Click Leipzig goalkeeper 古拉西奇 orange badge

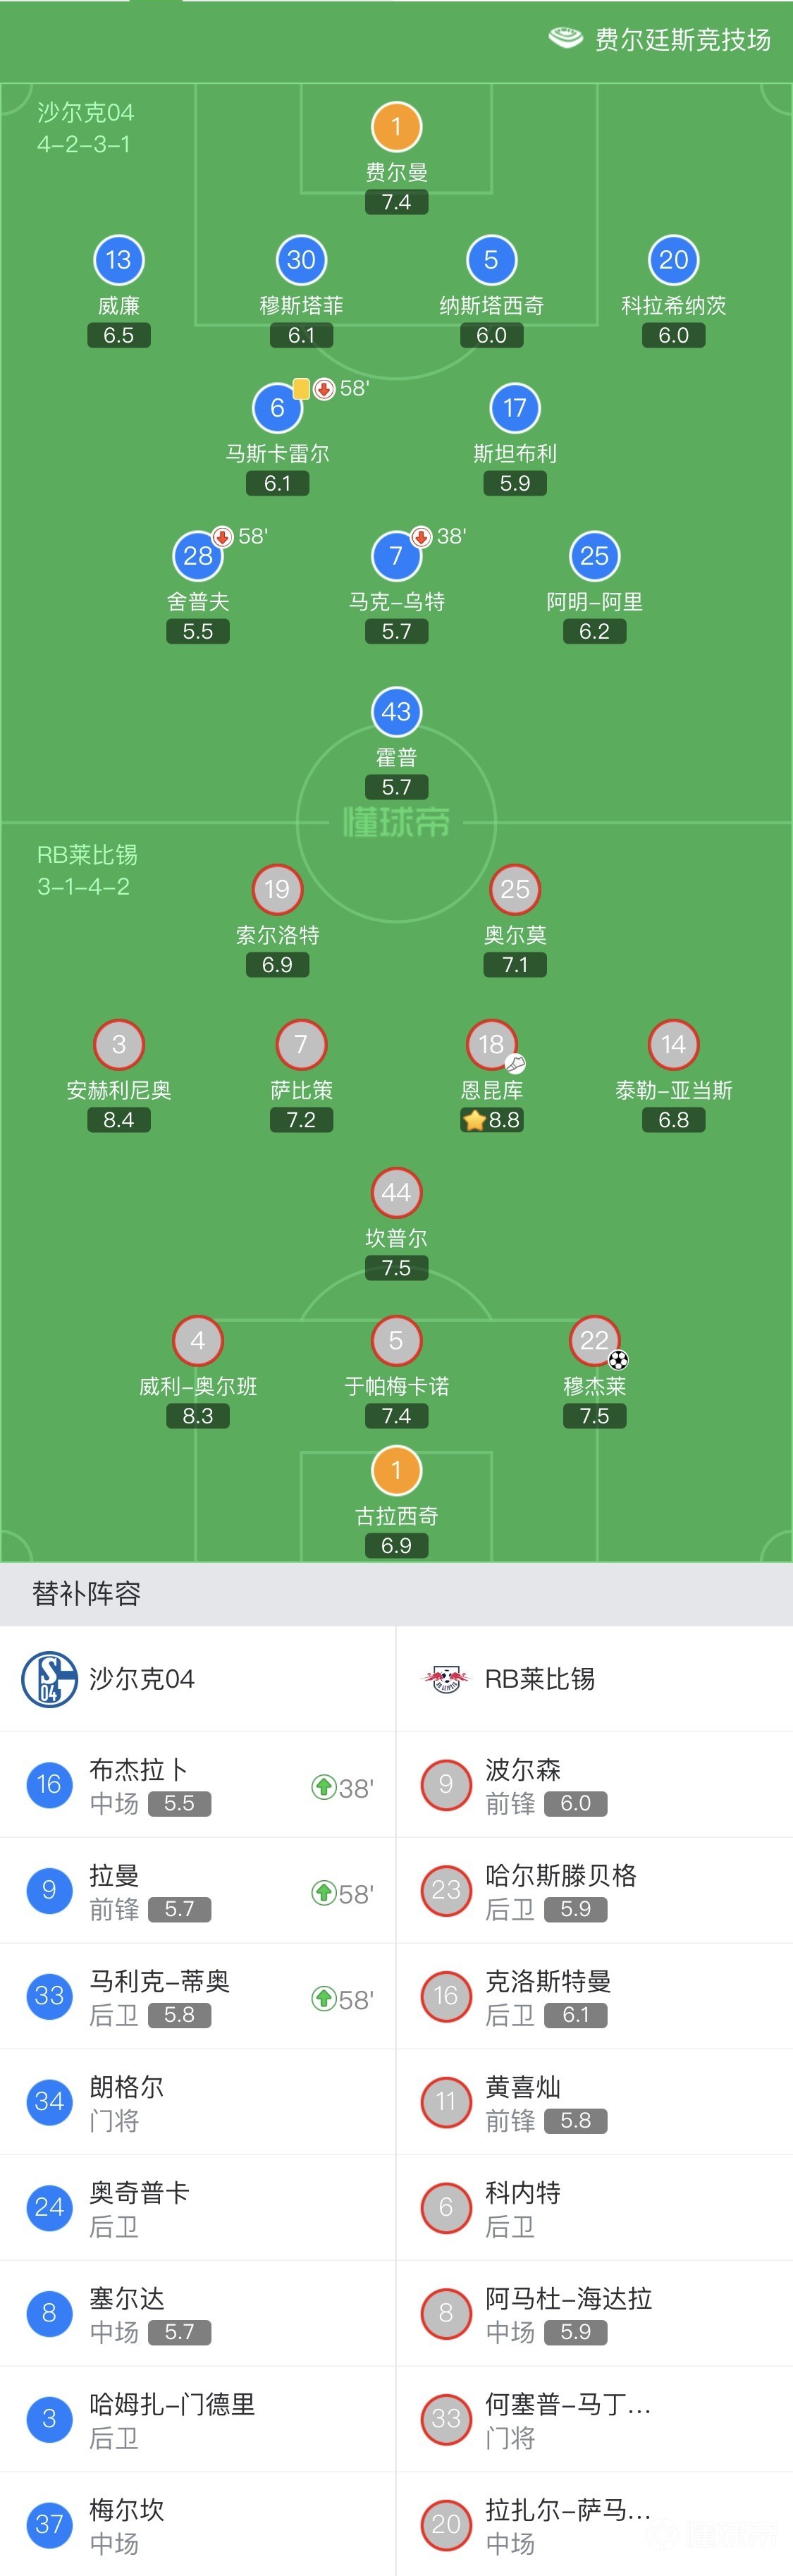396,1470
